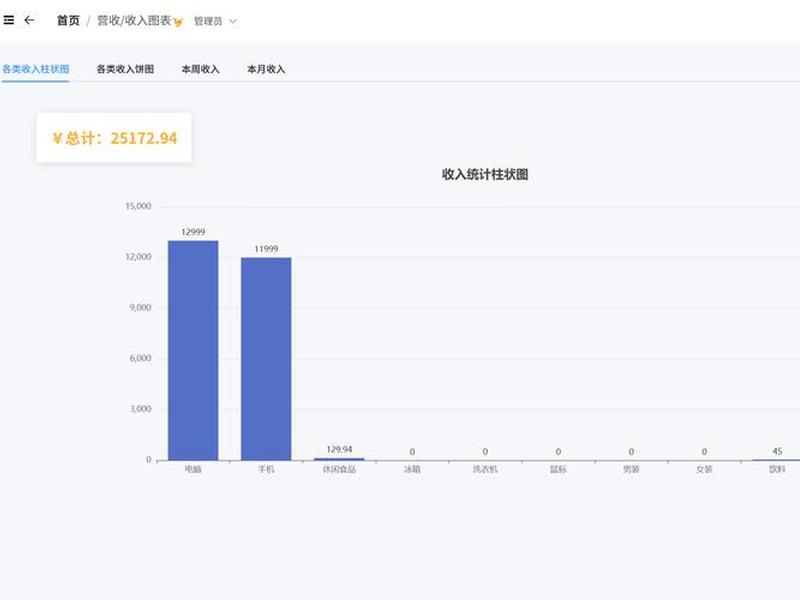The image size is (800, 600).
Task: Click the 手机 axis category label
Action: point(266,469)
